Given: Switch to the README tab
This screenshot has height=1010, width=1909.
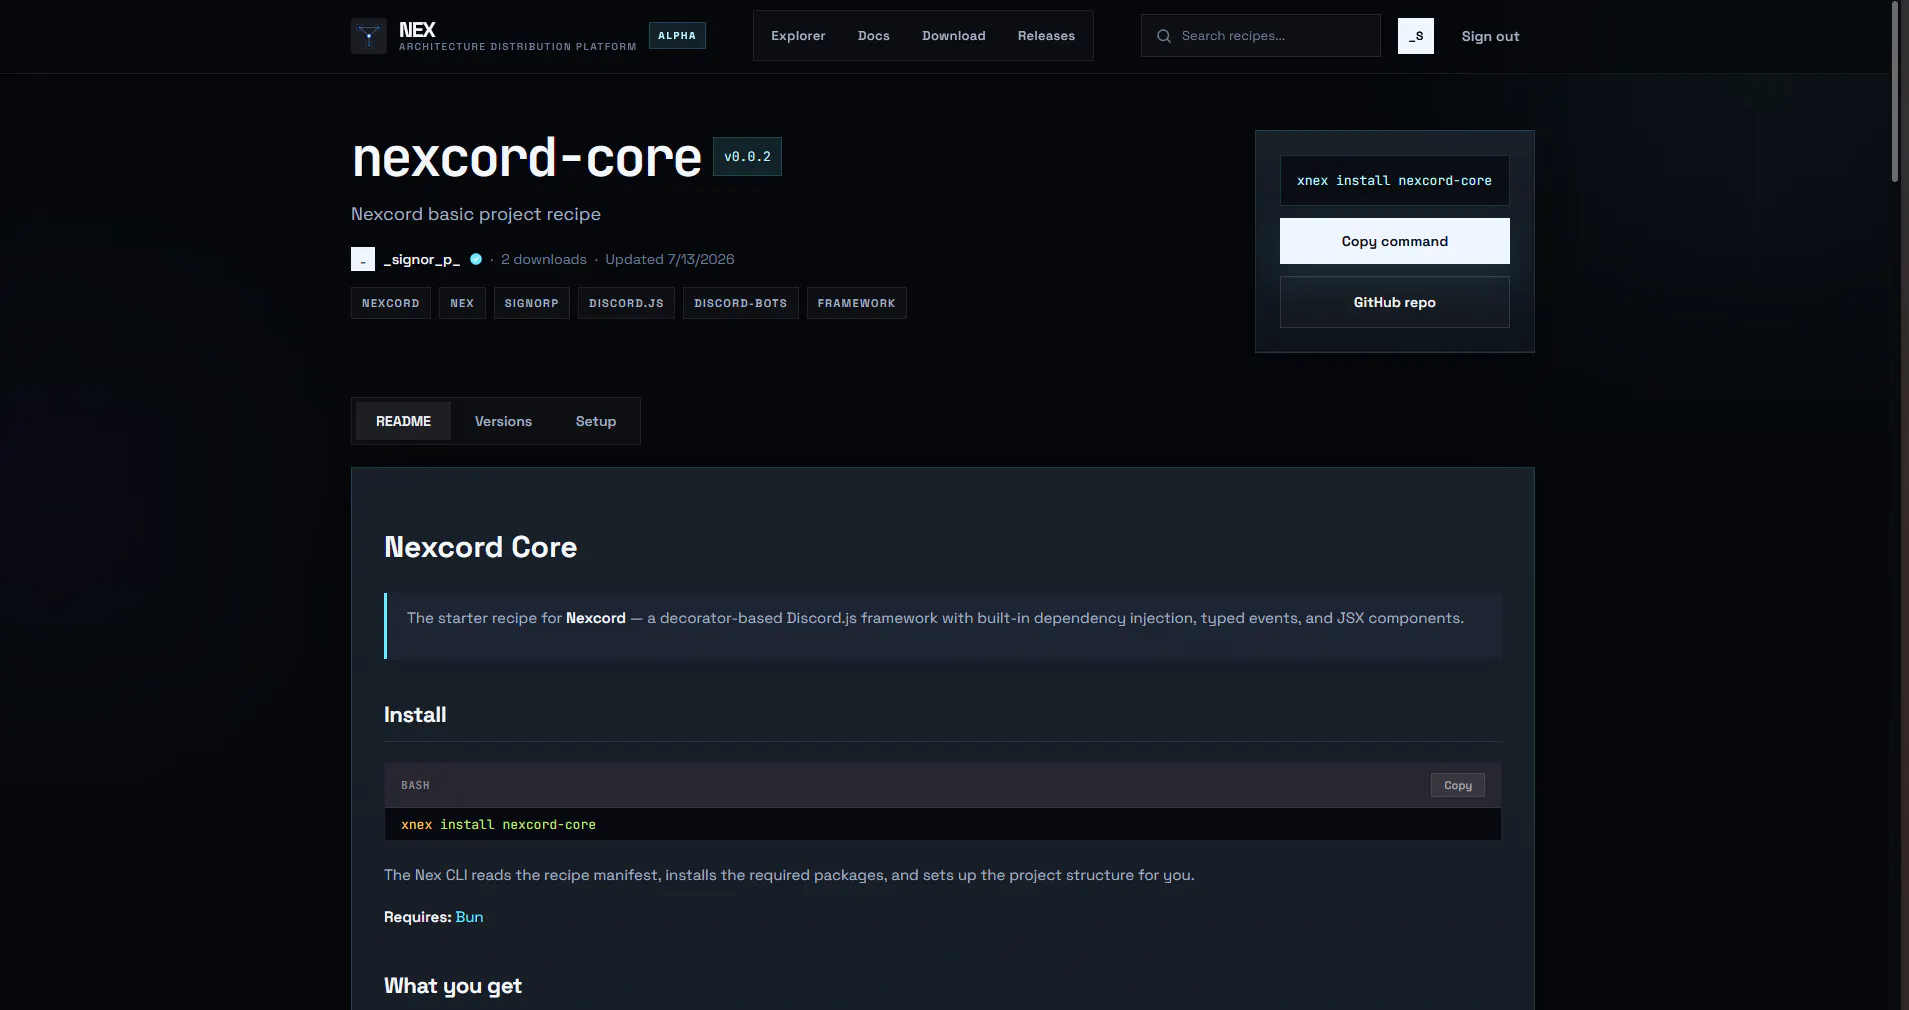Looking at the screenshot, I should click(403, 421).
